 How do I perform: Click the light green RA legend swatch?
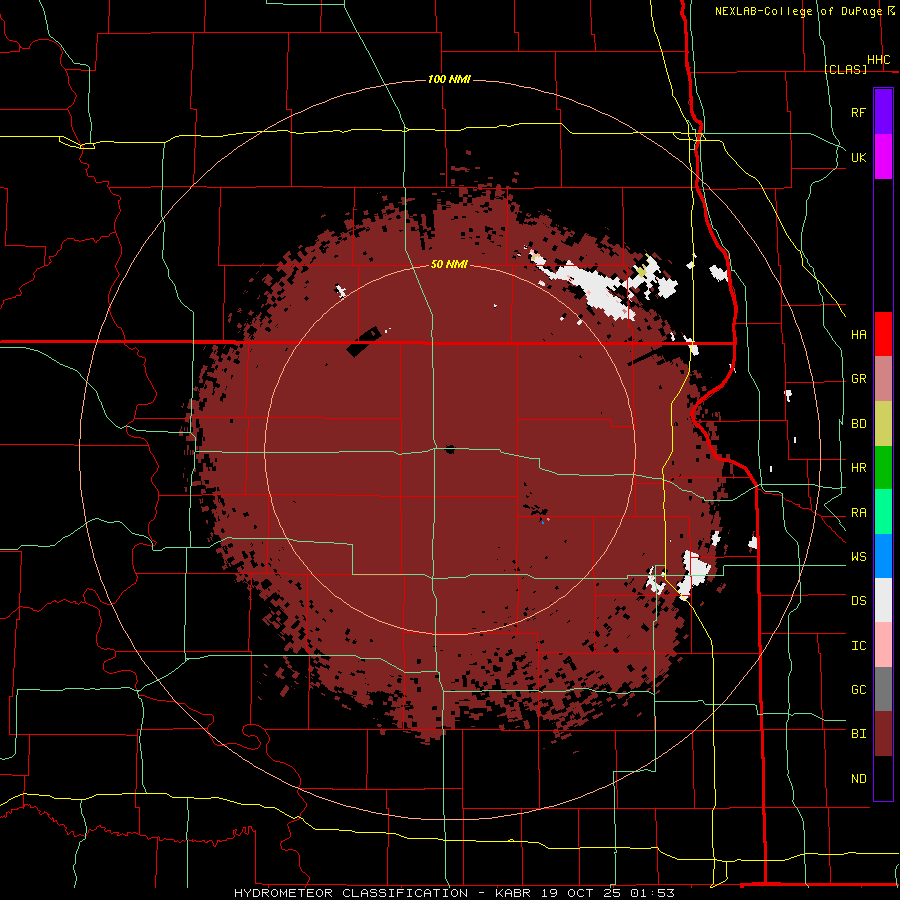point(883,512)
